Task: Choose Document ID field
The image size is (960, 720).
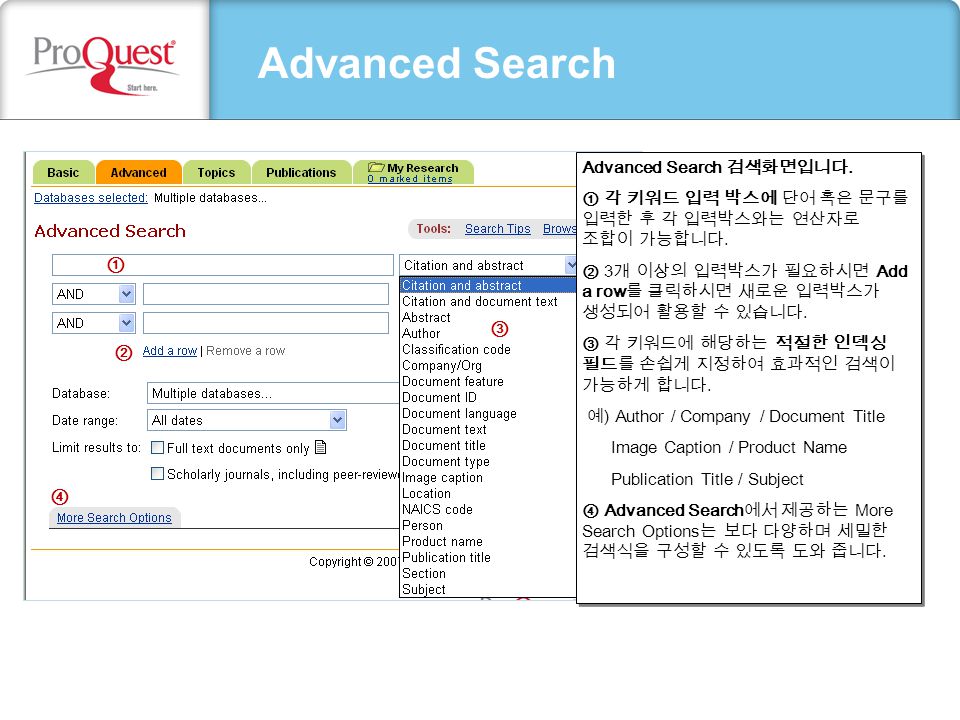Action: coord(488,397)
